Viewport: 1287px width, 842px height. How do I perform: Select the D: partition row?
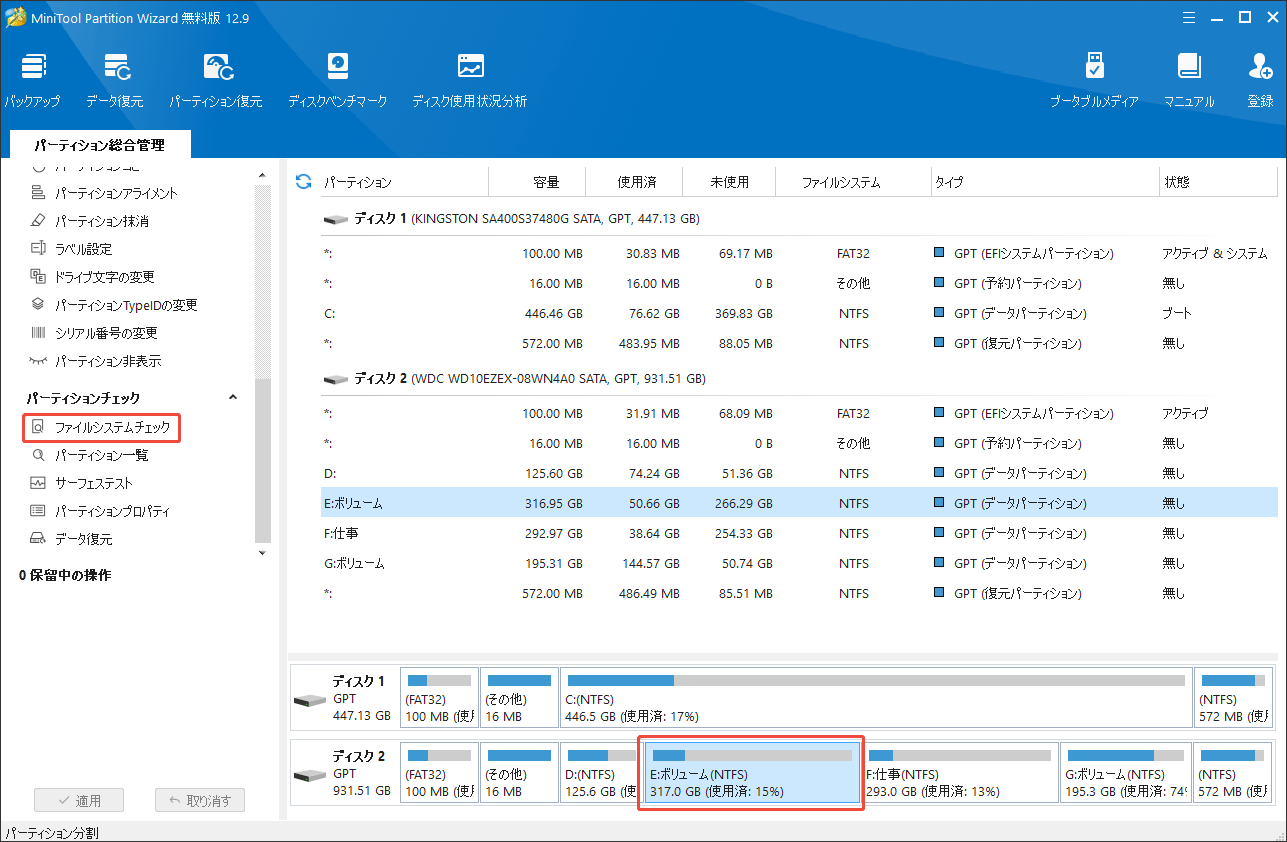797,473
